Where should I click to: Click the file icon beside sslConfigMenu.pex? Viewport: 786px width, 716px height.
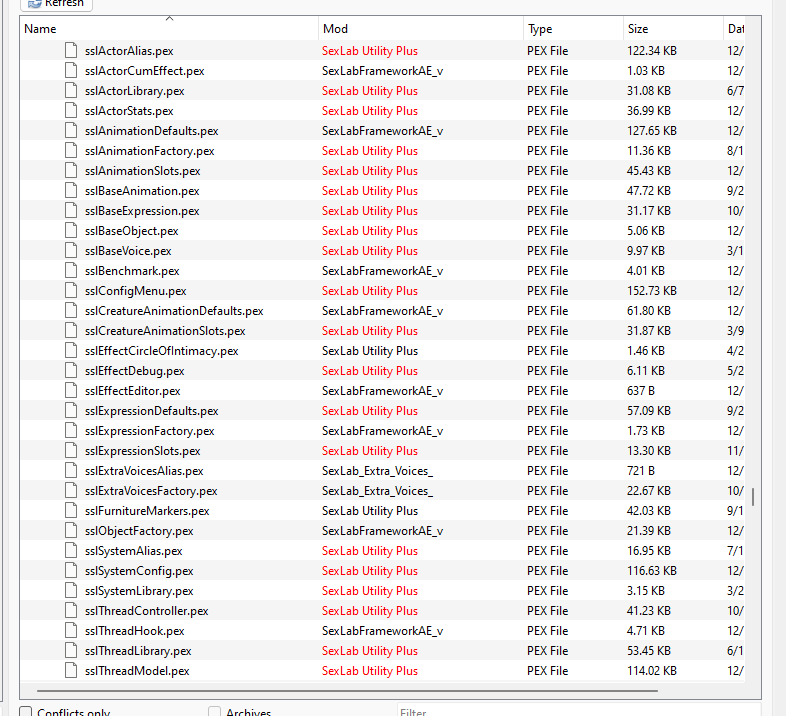coord(71,291)
